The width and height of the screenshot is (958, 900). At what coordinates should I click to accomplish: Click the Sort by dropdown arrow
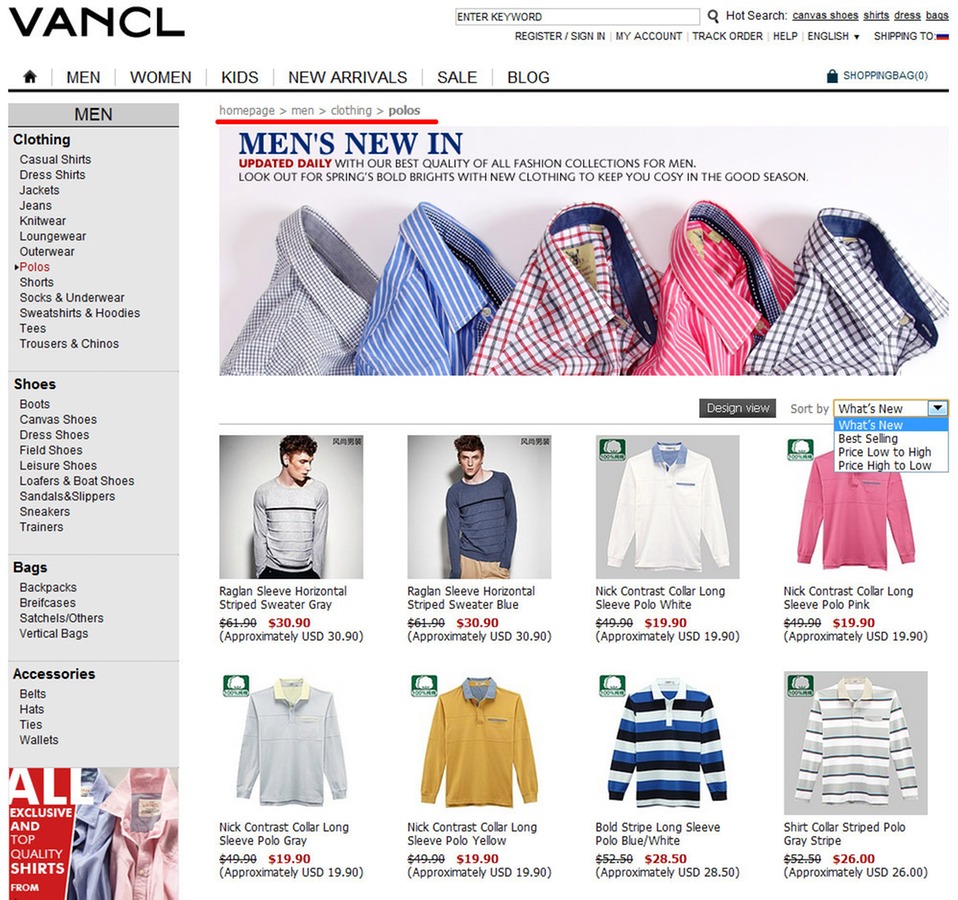(937, 408)
